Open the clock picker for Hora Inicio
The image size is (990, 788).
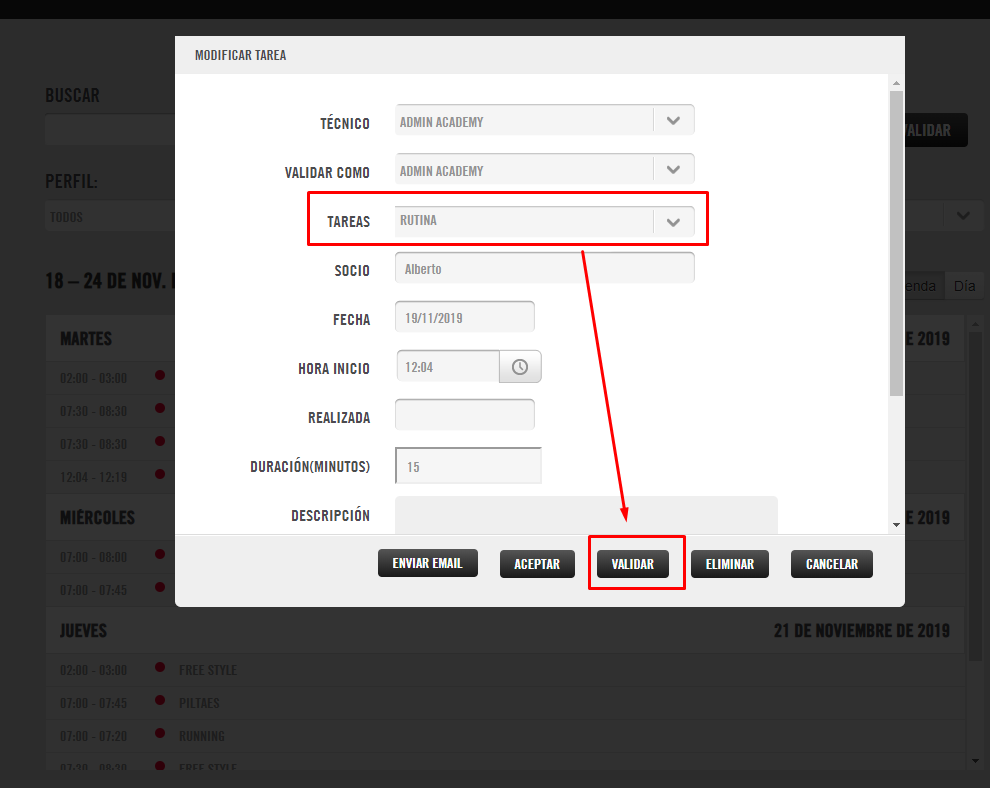[520, 367]
